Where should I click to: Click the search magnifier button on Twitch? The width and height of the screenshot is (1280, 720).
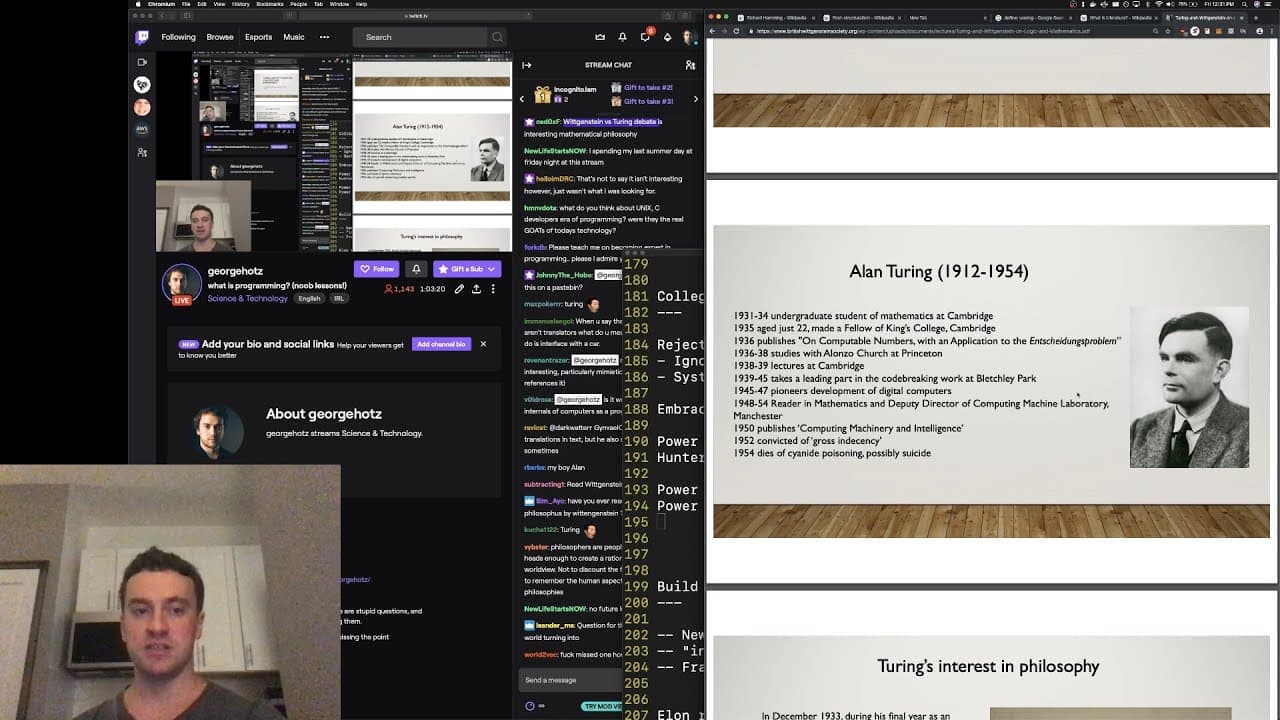(x=497, y=37)
